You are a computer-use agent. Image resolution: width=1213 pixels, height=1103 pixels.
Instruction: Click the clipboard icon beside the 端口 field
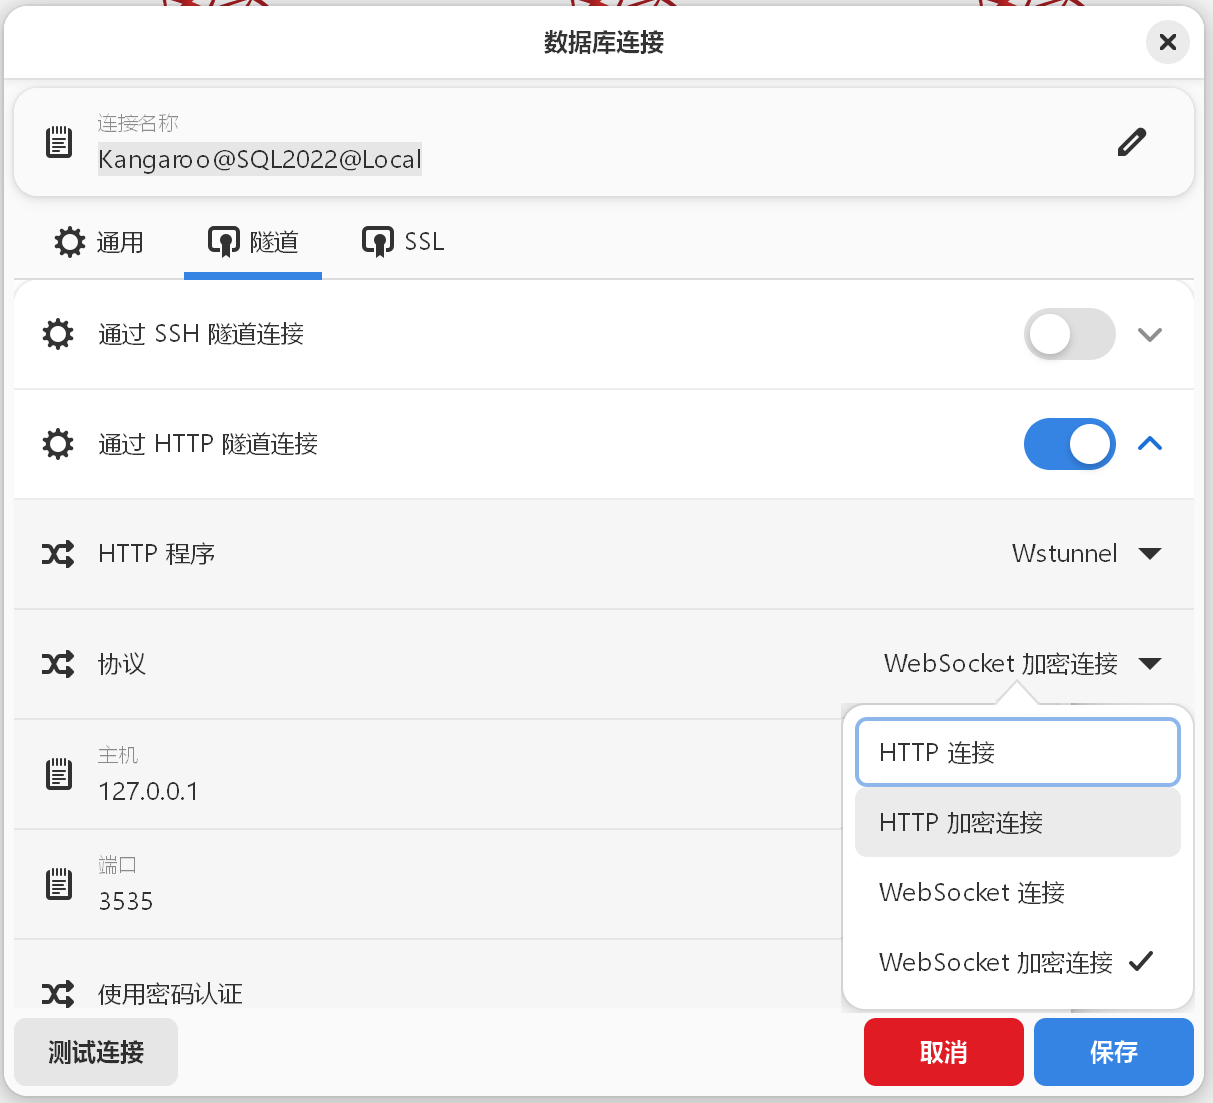(59, 884)
